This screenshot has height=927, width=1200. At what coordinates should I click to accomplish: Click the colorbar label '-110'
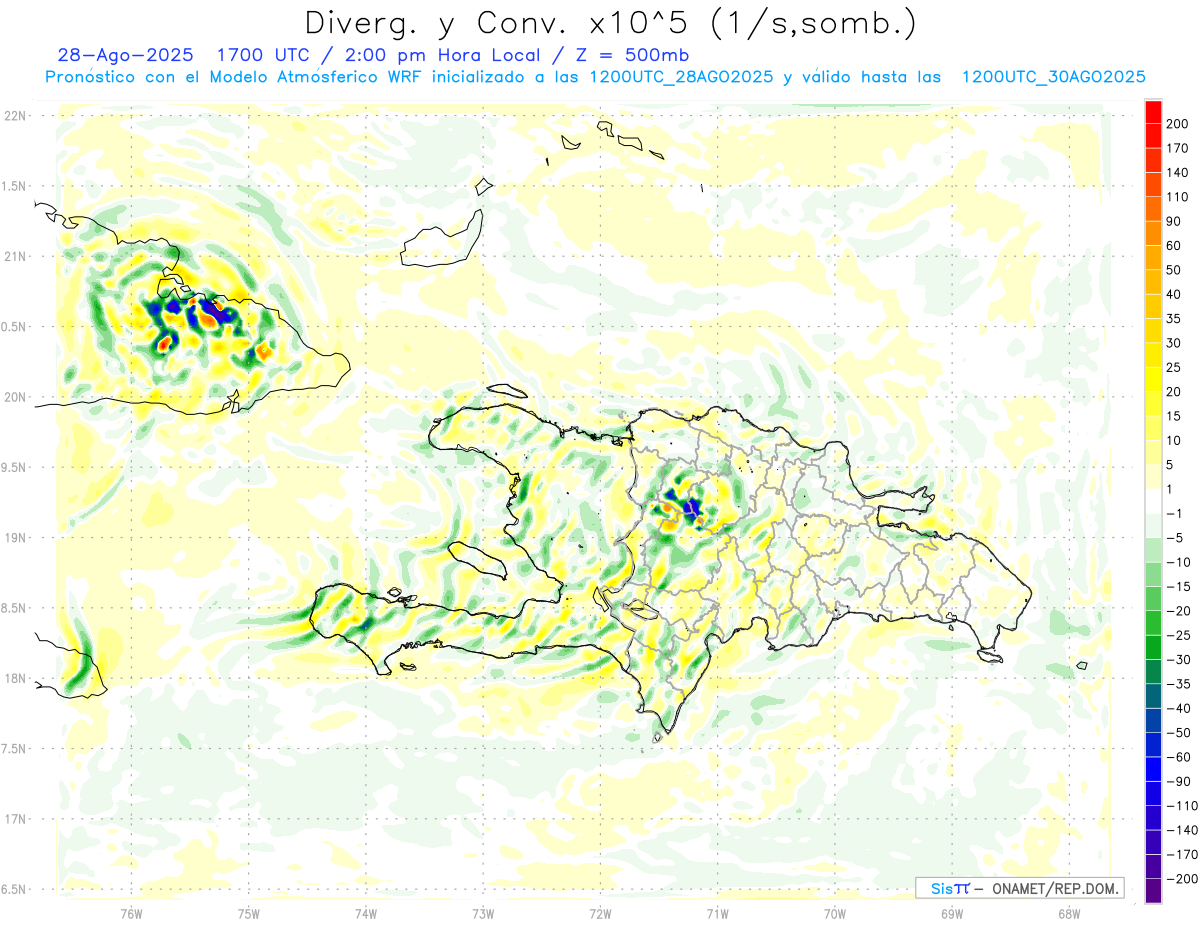1182,806
